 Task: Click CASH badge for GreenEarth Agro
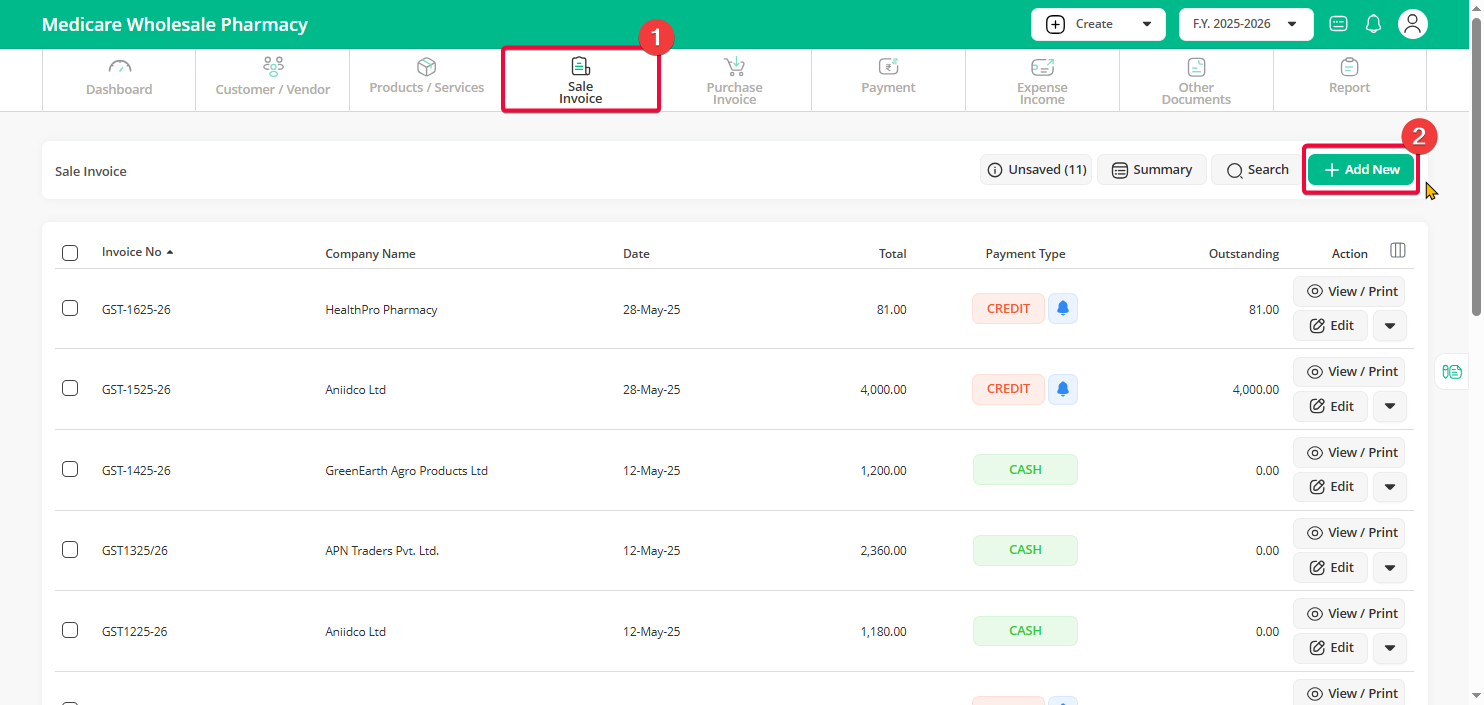[1025, 469]
